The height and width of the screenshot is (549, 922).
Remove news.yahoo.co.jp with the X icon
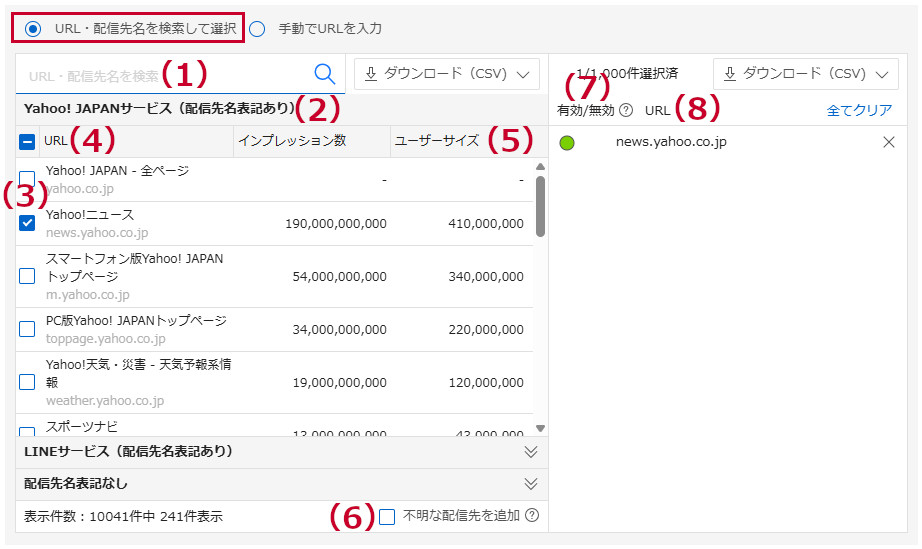[x=888, y=142]
